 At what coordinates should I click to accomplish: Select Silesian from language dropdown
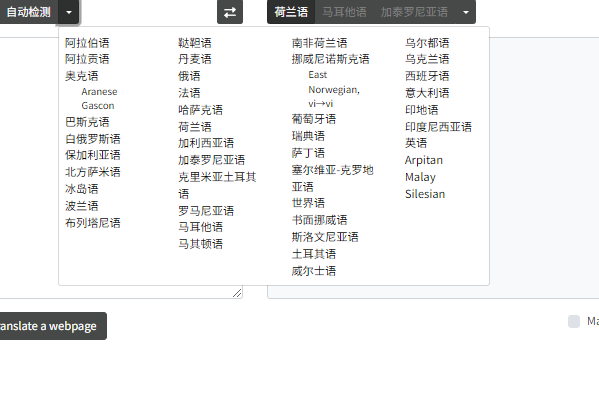point(425,194)
